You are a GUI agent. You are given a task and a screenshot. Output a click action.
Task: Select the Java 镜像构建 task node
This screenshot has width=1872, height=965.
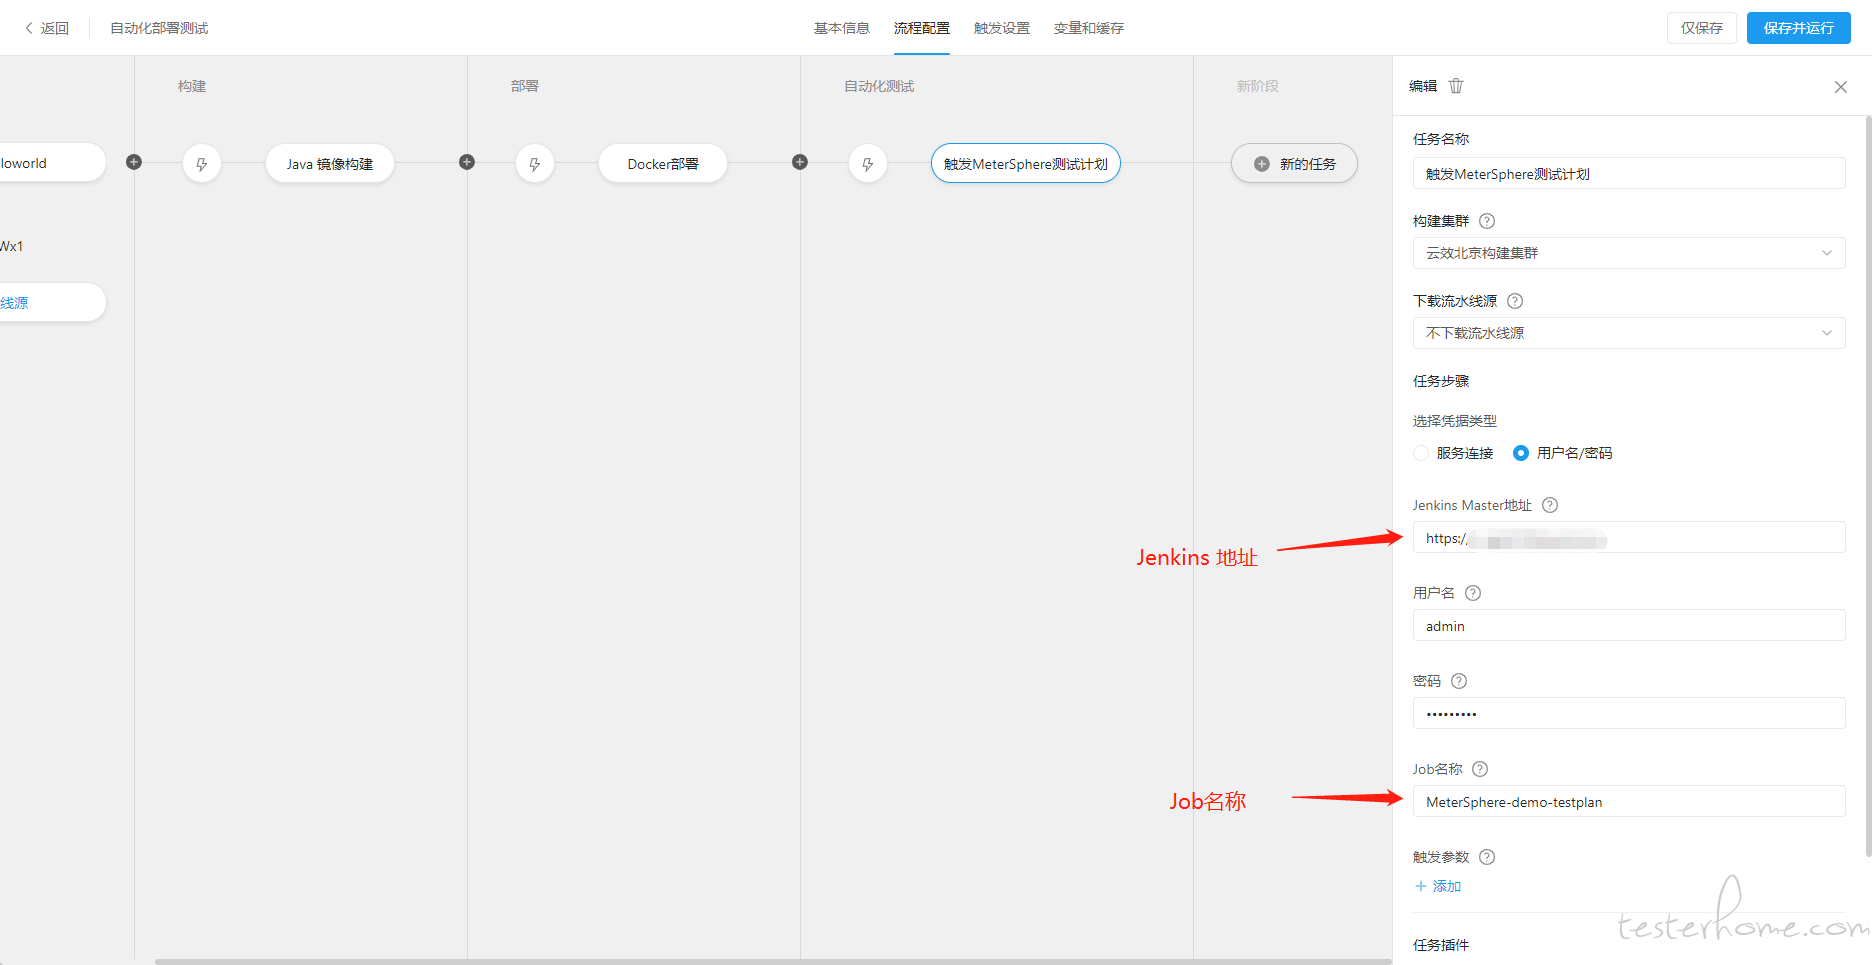pos(330,164)
